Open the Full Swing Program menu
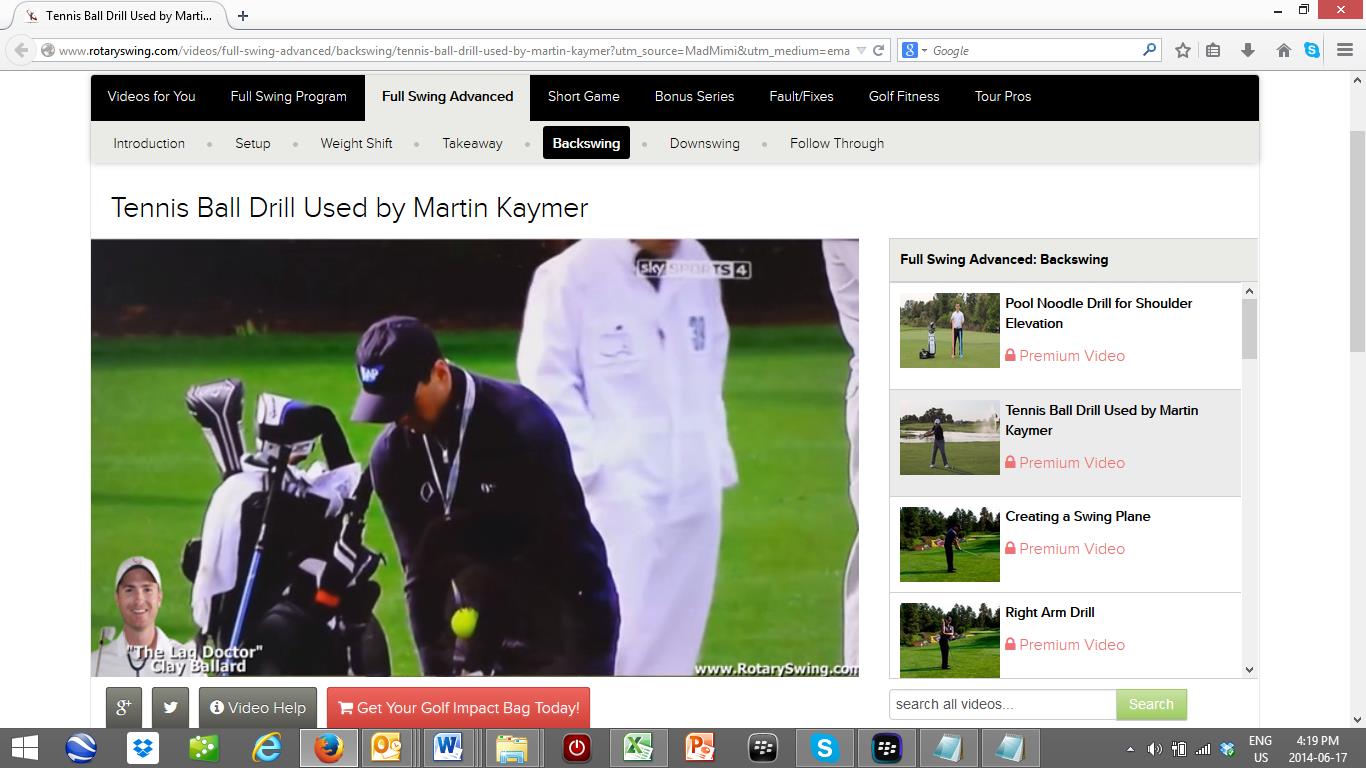1366x768 pixels. (x=289, y=97)
